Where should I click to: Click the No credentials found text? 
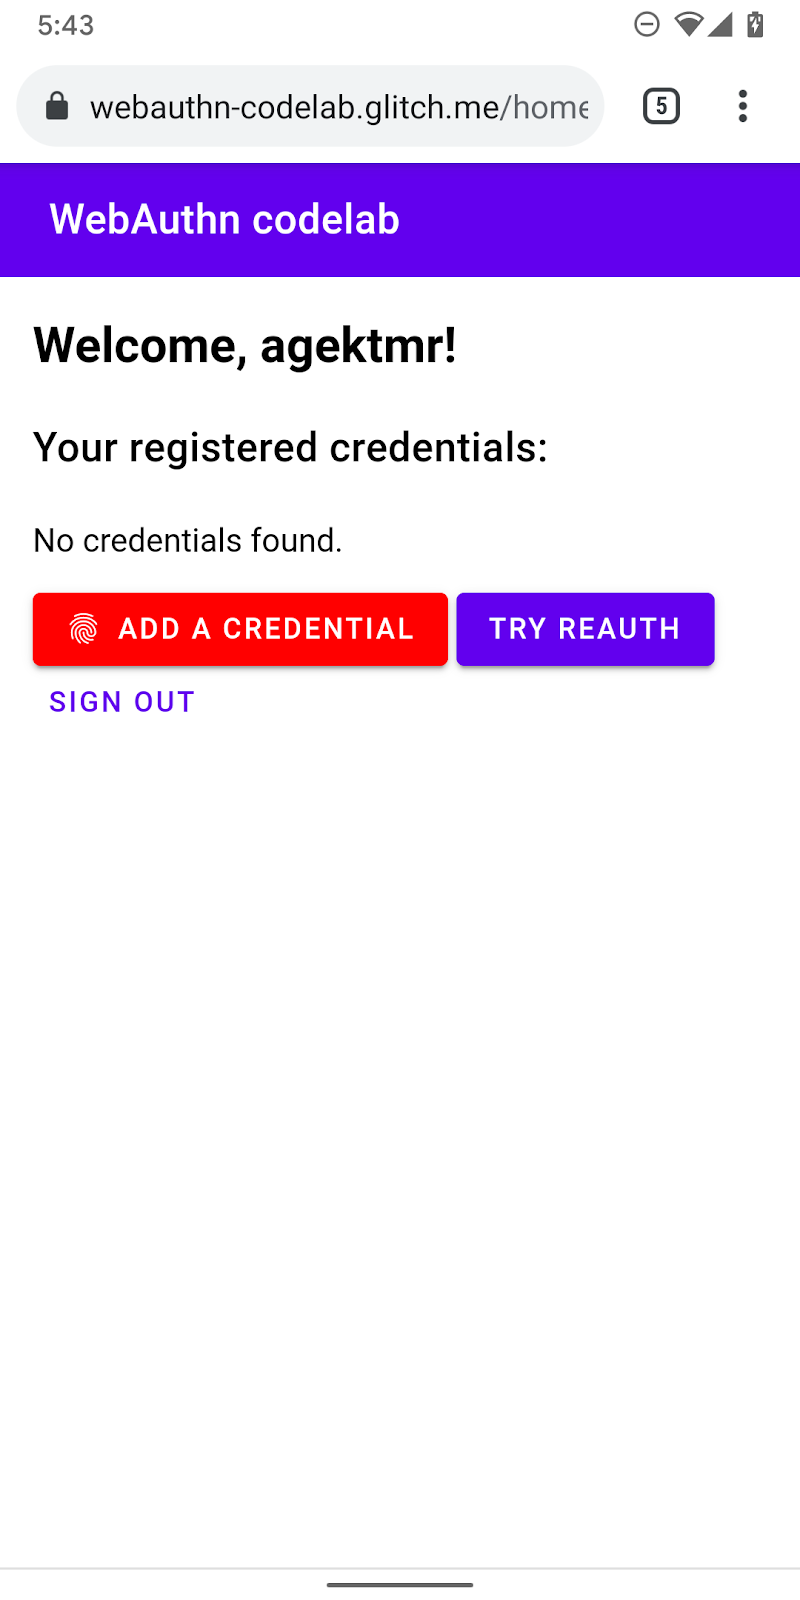[x=188, y=540]
